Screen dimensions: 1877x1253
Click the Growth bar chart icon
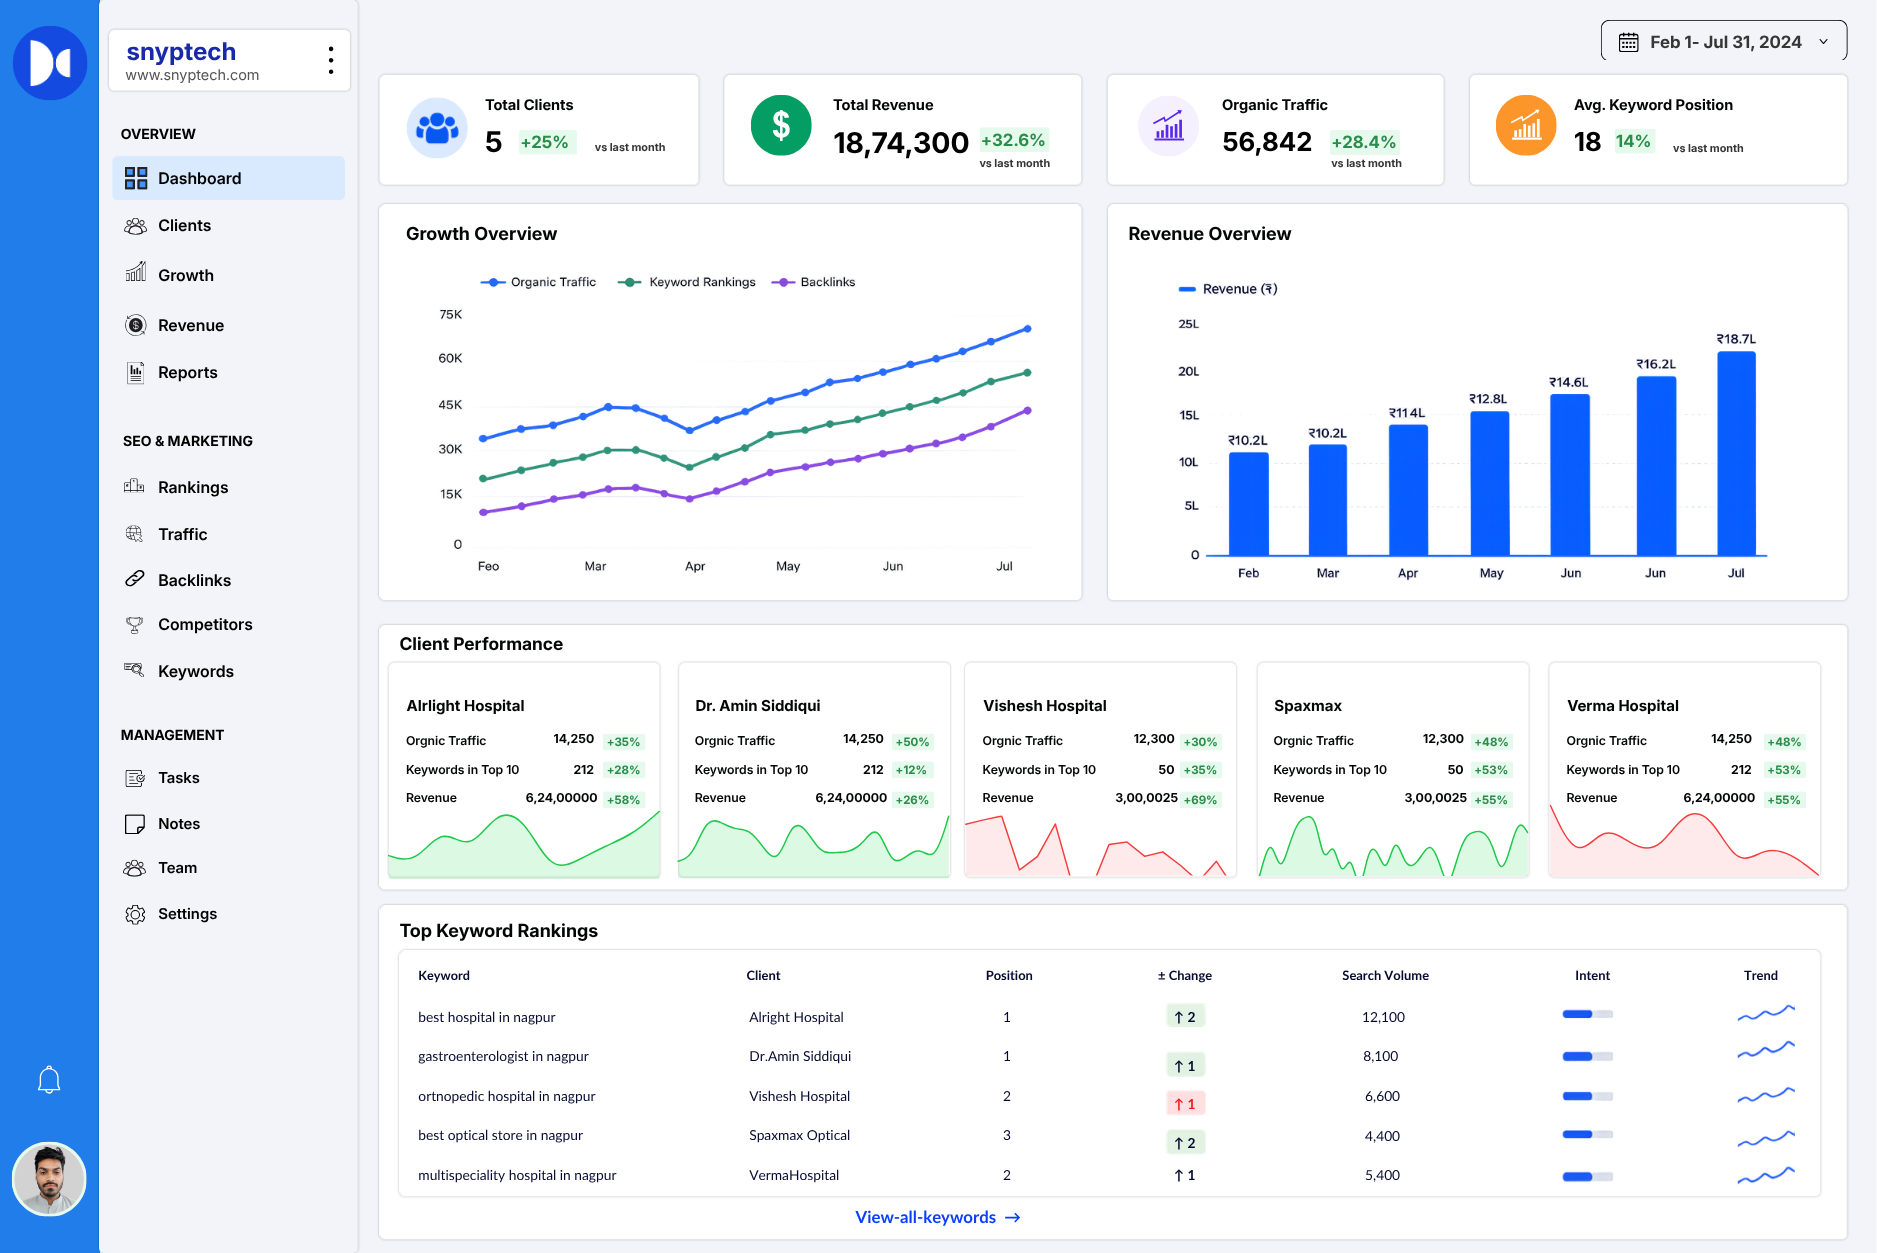tap(135, 272)
